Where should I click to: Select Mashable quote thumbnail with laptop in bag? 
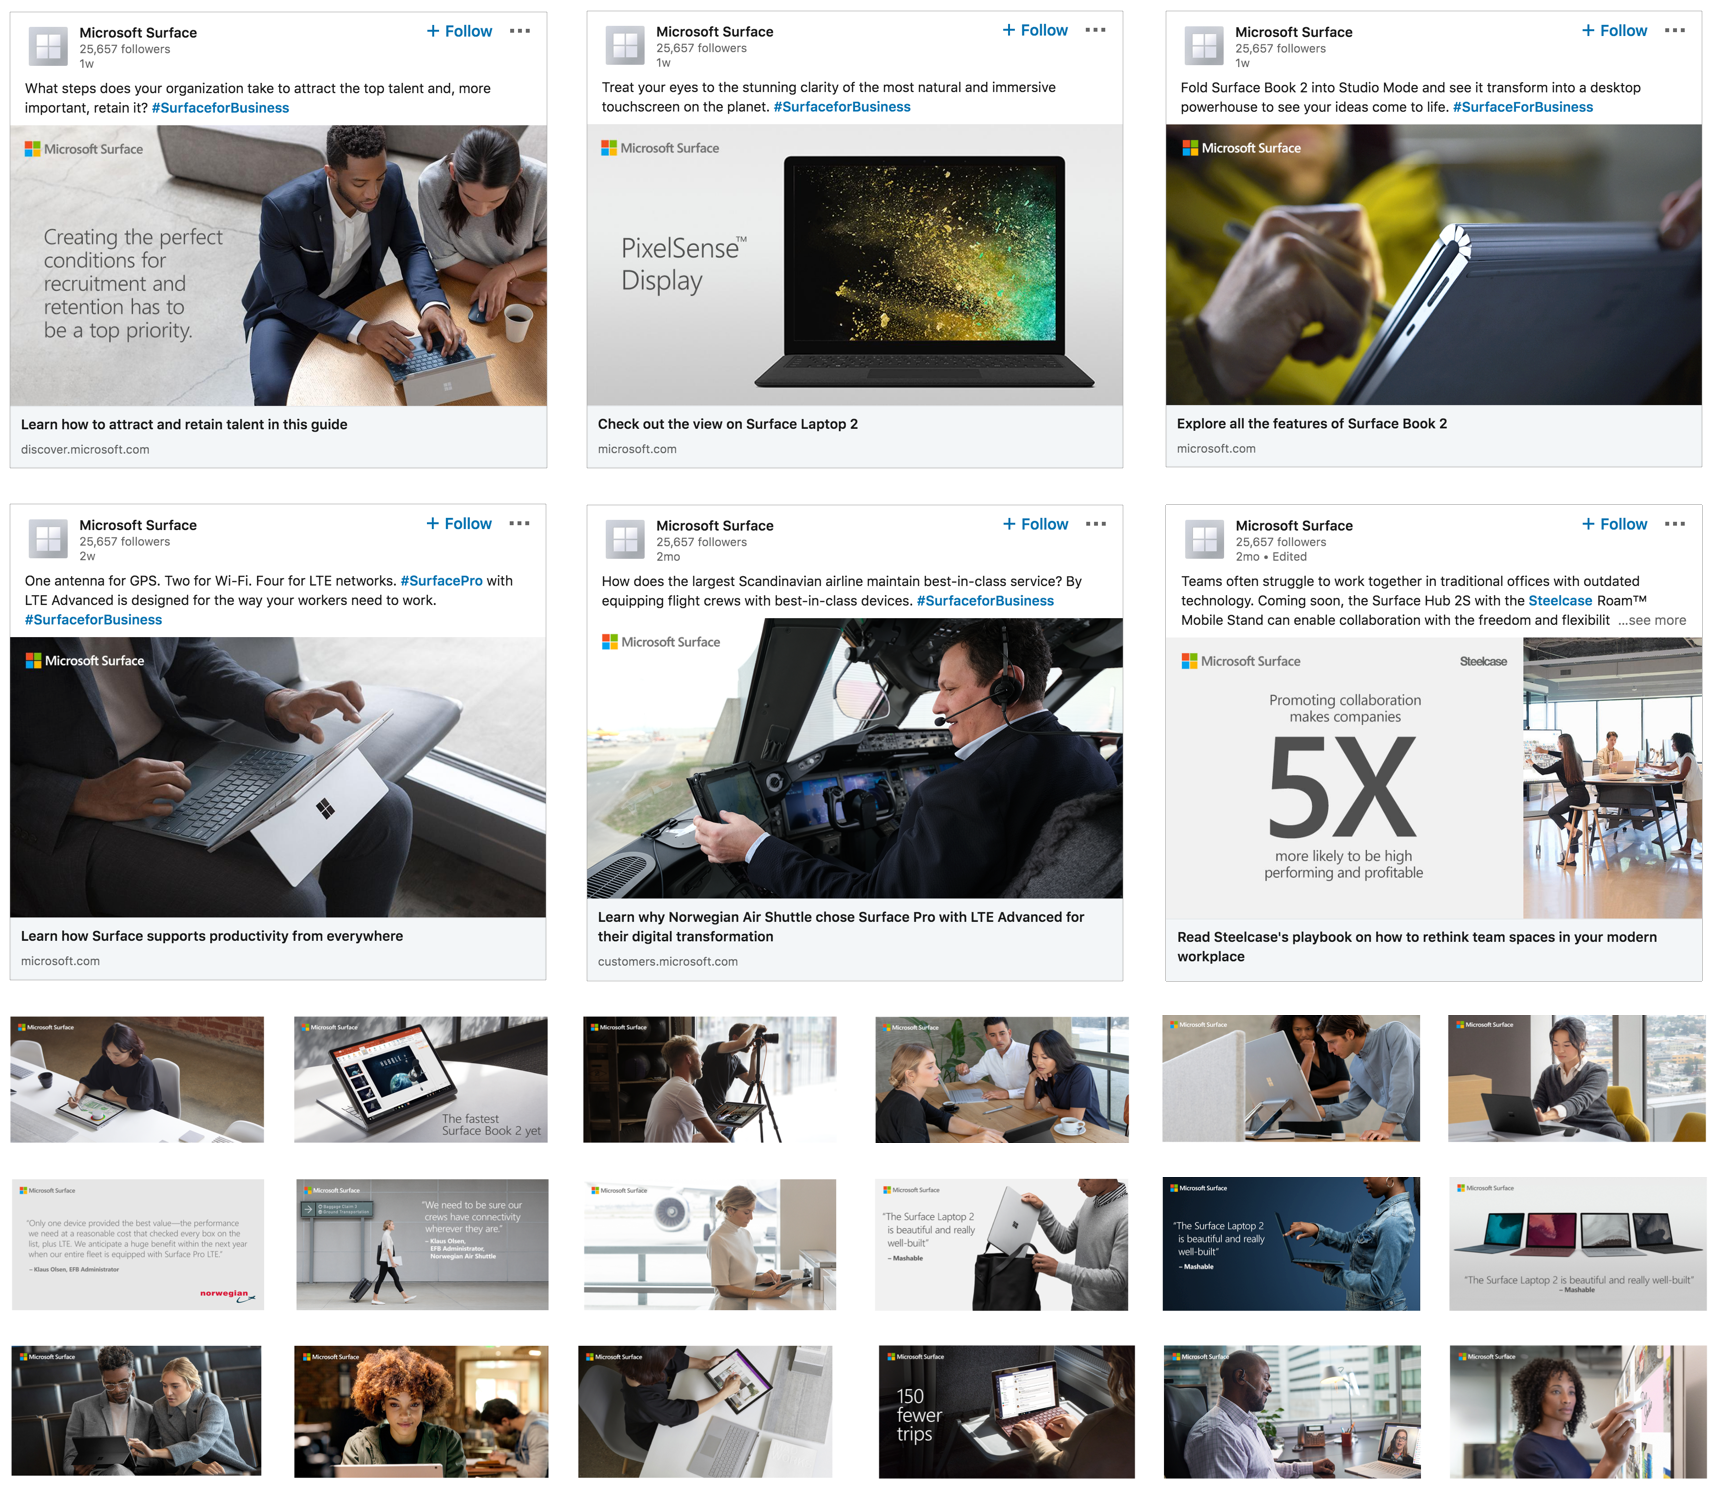(x=1001, y=1244)
